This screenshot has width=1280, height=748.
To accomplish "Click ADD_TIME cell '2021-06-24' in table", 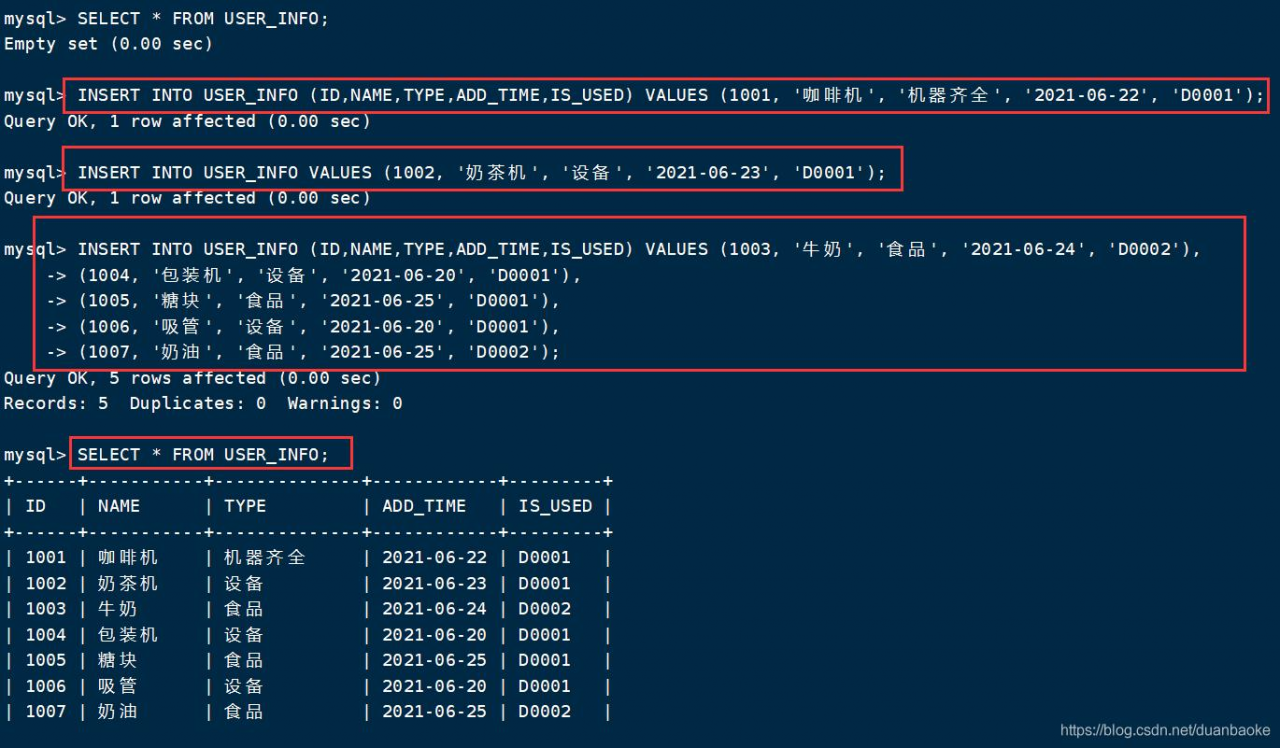I will pyautogui.click(x=434, y=609).
